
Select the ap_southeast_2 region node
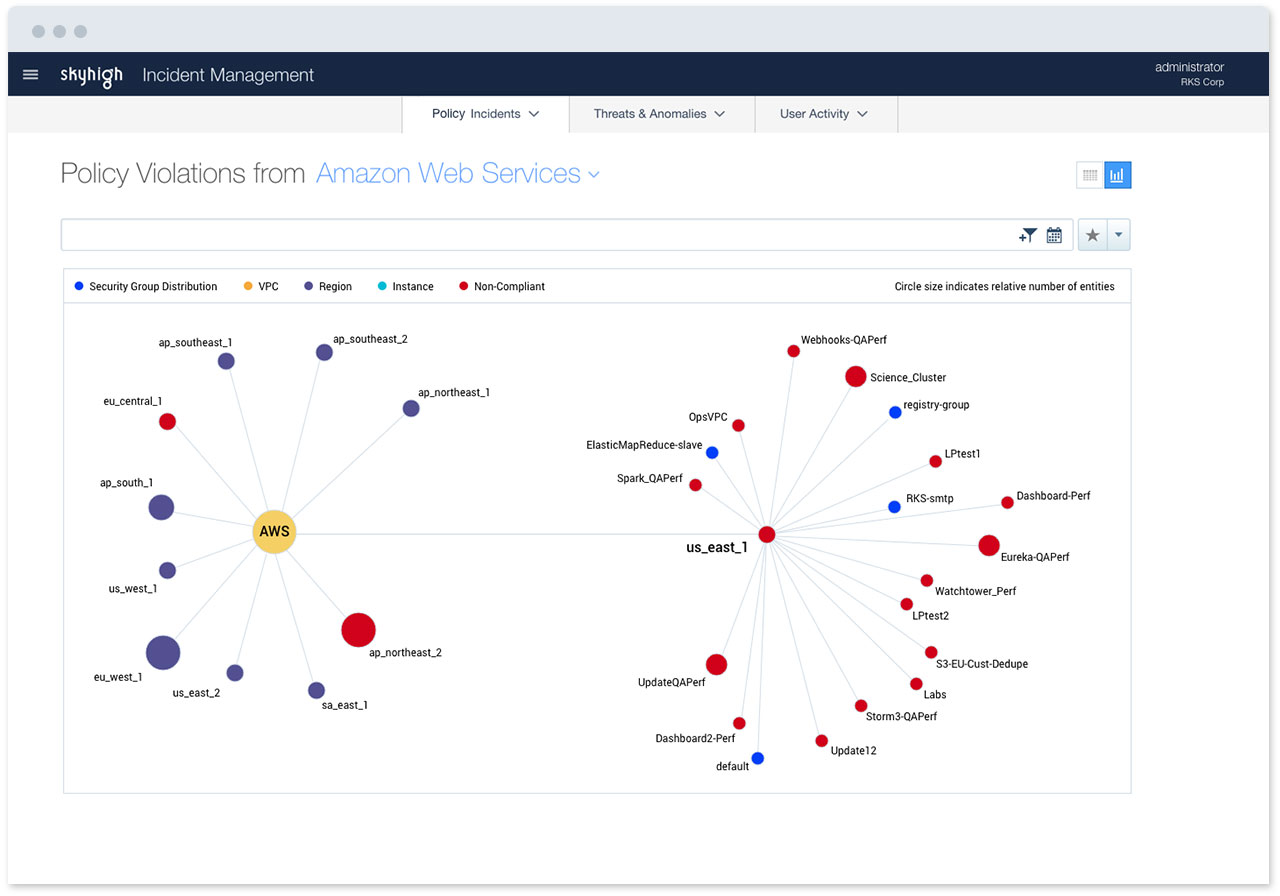point(324,352)
